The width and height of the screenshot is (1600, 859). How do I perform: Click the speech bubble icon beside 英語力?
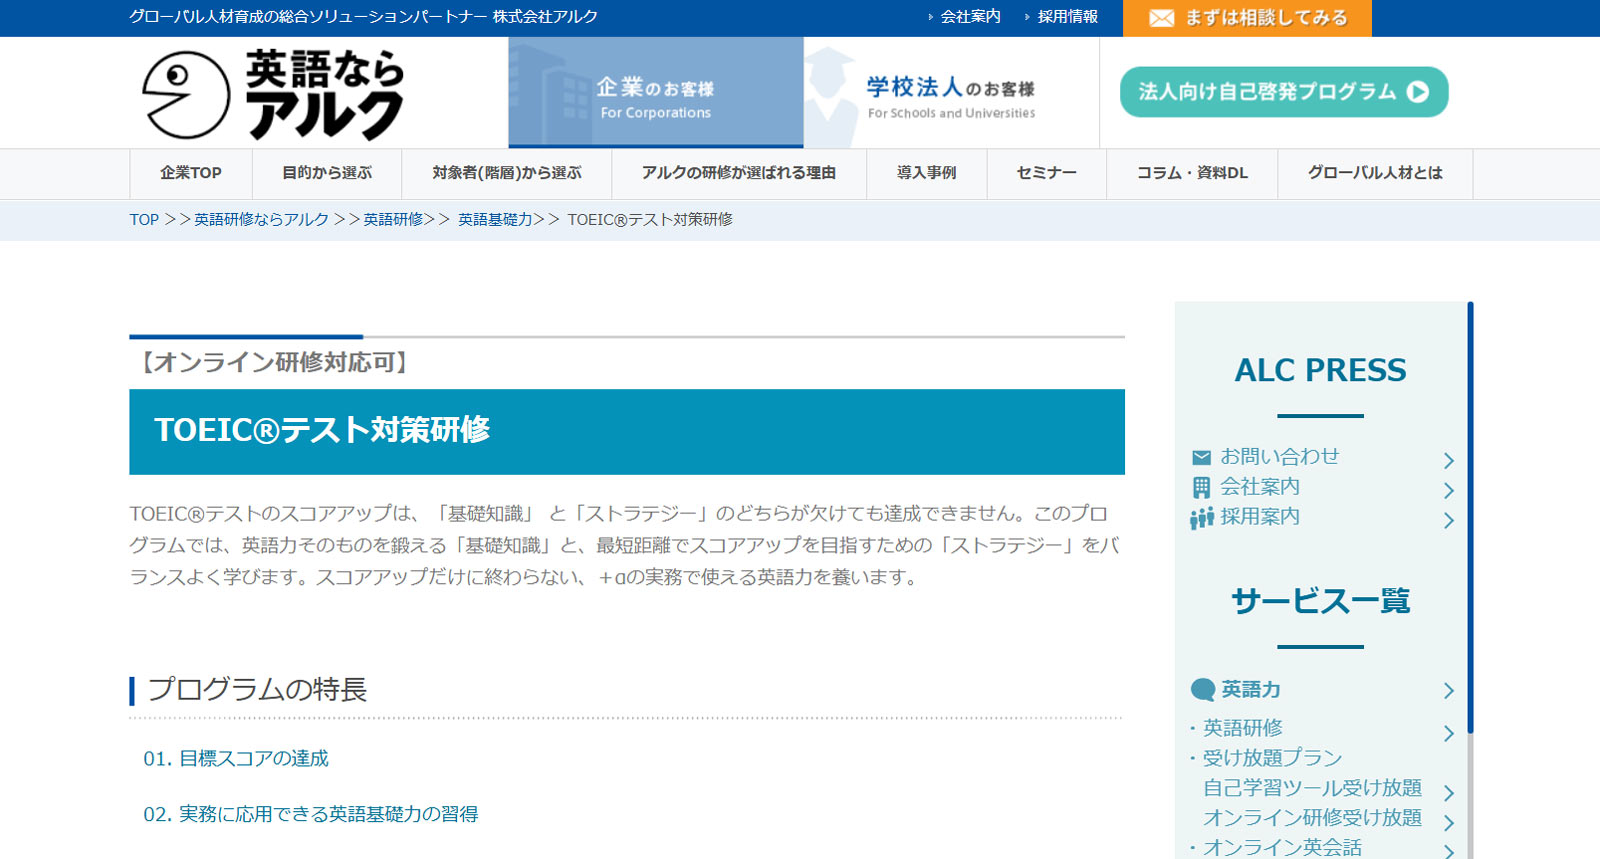(1203, 690)
